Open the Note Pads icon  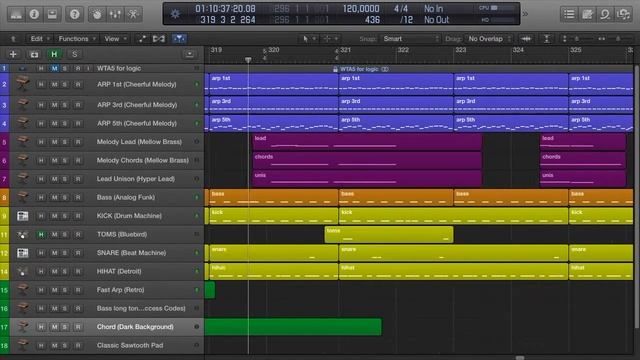pyautogui.click(x=587, y=14)
